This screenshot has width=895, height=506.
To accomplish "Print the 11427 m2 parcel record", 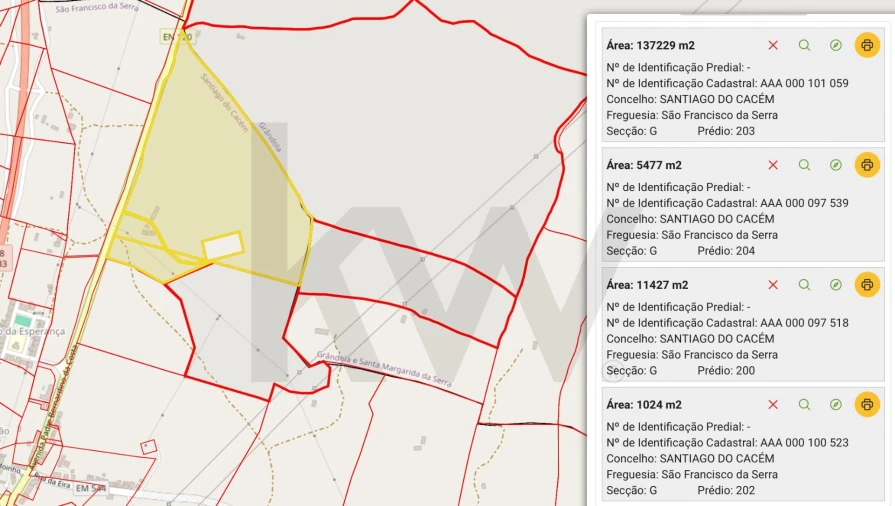I will coord(867,285).
